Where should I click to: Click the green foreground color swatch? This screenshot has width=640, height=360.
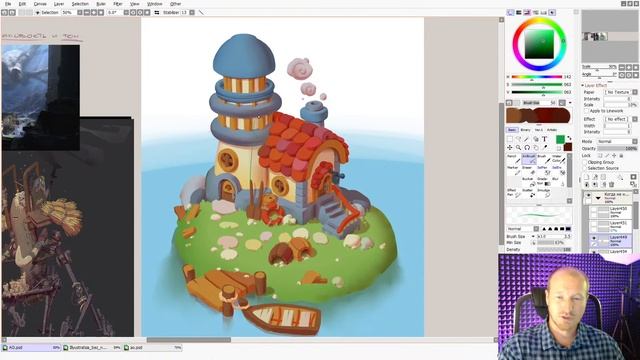point(560,139)
